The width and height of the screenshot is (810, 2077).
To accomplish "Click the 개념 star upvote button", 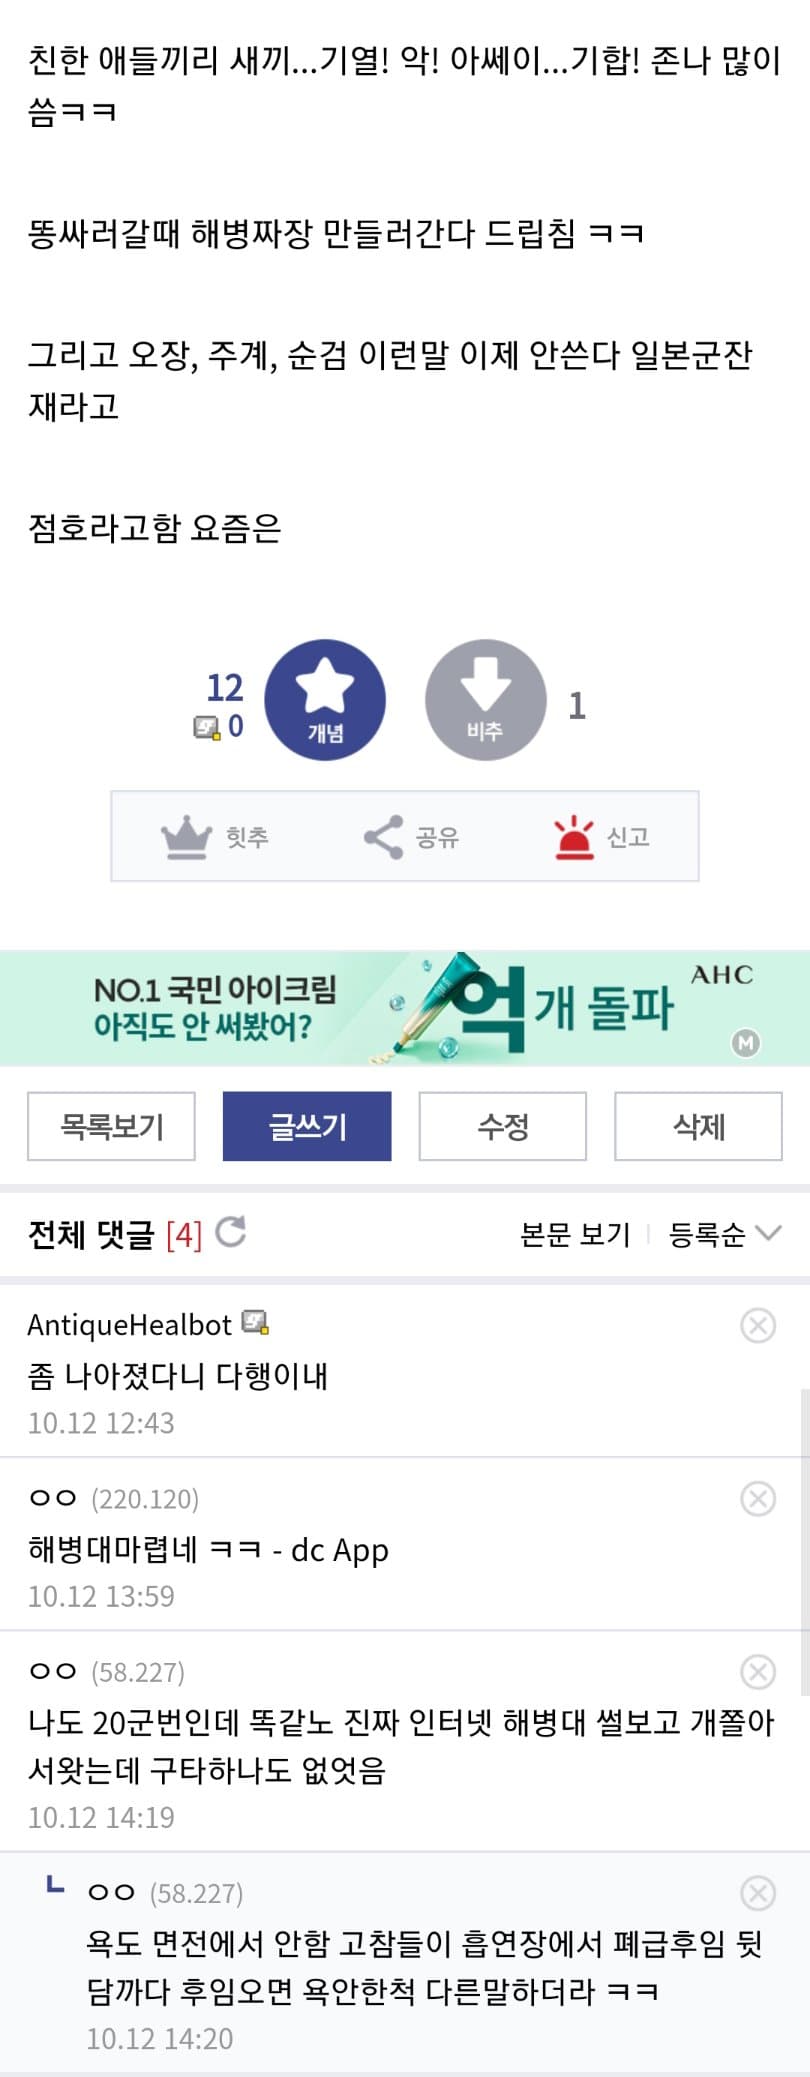I will point(325,699).
